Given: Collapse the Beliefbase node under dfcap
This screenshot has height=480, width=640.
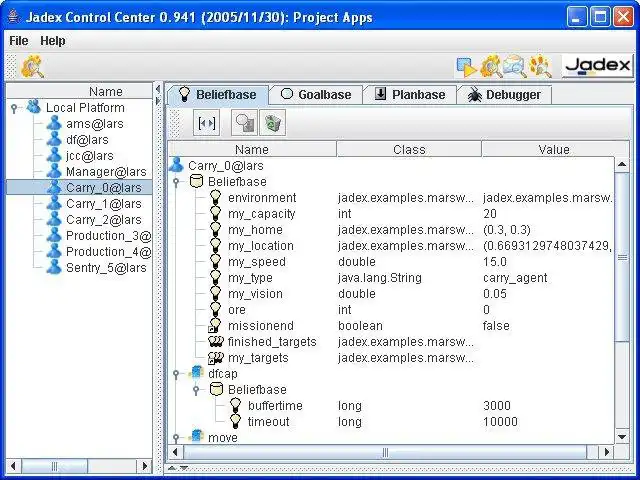Looking at the screenshot, I should pyautogui.click(x=196, y=390).
